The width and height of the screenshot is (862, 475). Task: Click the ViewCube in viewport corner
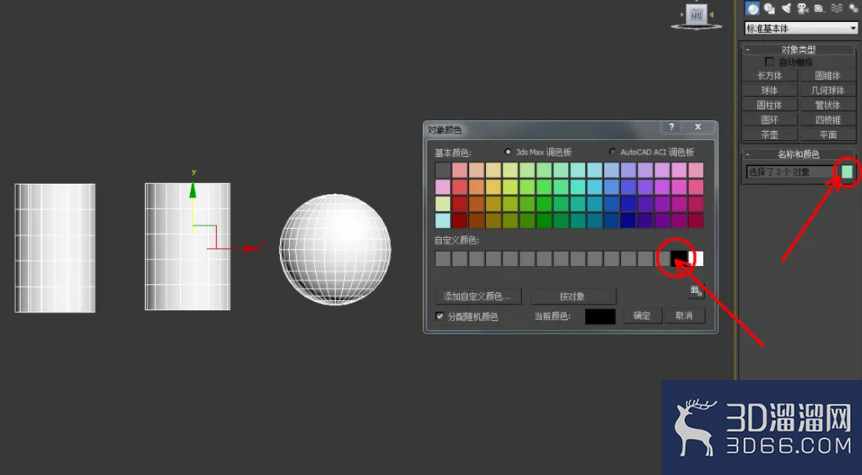[697, 16]
